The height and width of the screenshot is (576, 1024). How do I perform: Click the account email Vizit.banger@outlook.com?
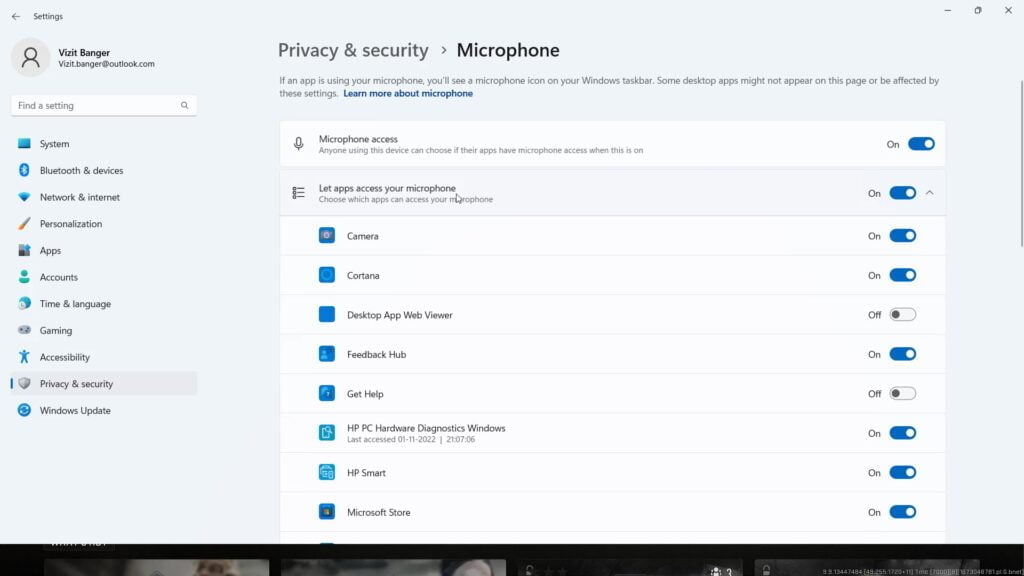[x=106, y=64]
